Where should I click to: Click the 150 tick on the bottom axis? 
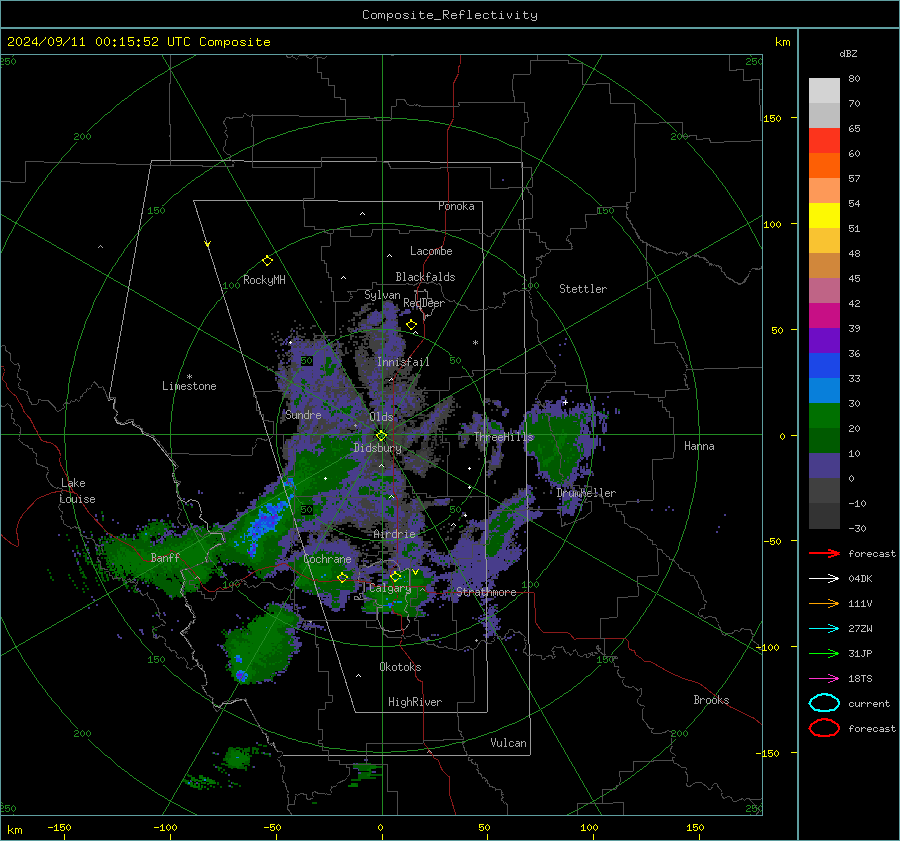click(695, 827)
